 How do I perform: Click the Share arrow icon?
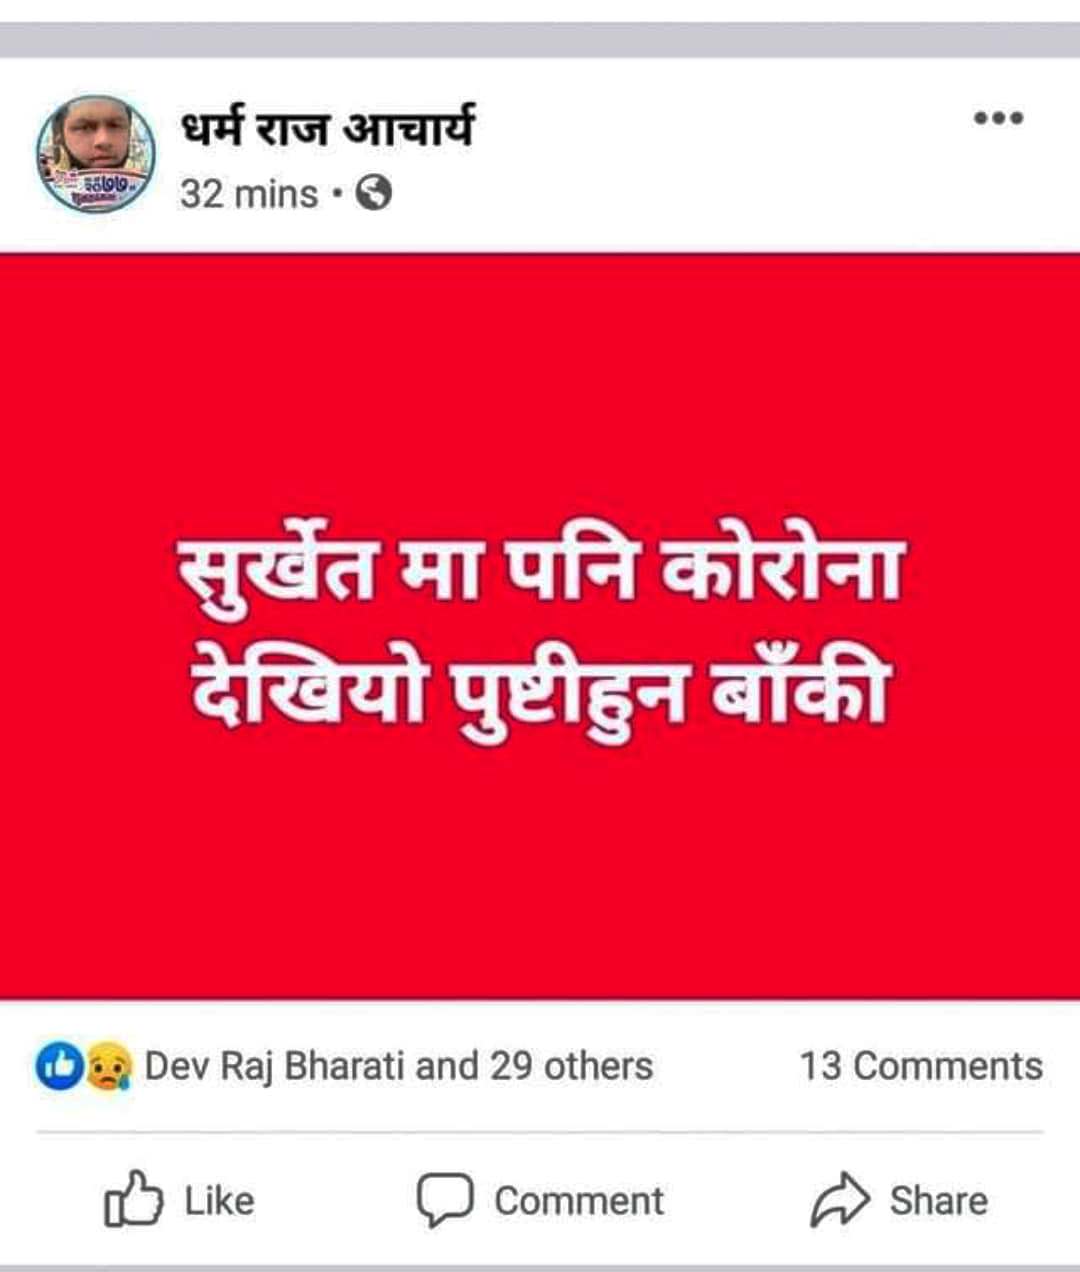(841, 1199)
